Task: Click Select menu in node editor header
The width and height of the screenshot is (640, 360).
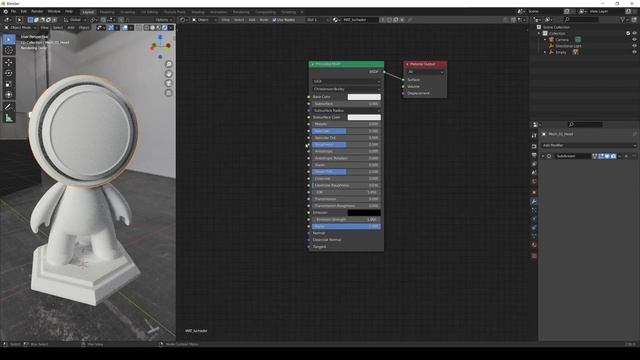Action: pyautogui.click(x=239, y=20)
